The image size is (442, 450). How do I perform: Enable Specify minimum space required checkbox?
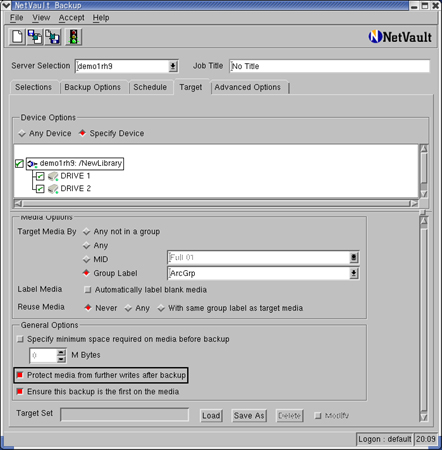click(x=20, y=339)
